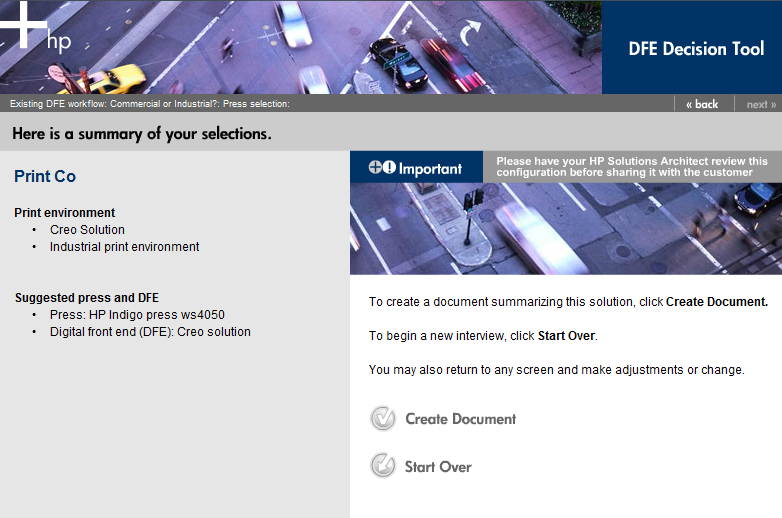Click the exclamation icon beside Important

tap(389, 168)
